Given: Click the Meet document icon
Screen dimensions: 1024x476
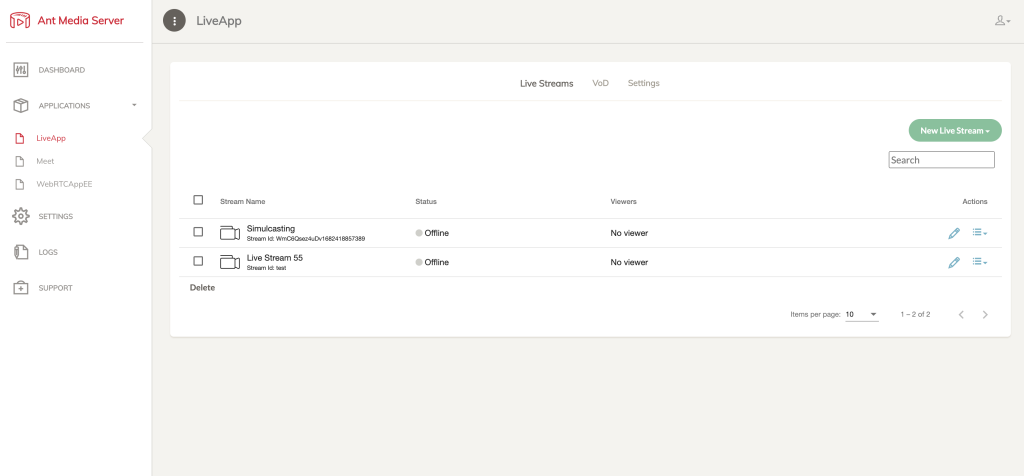Looking at the screenshot, I should (20, 161).
